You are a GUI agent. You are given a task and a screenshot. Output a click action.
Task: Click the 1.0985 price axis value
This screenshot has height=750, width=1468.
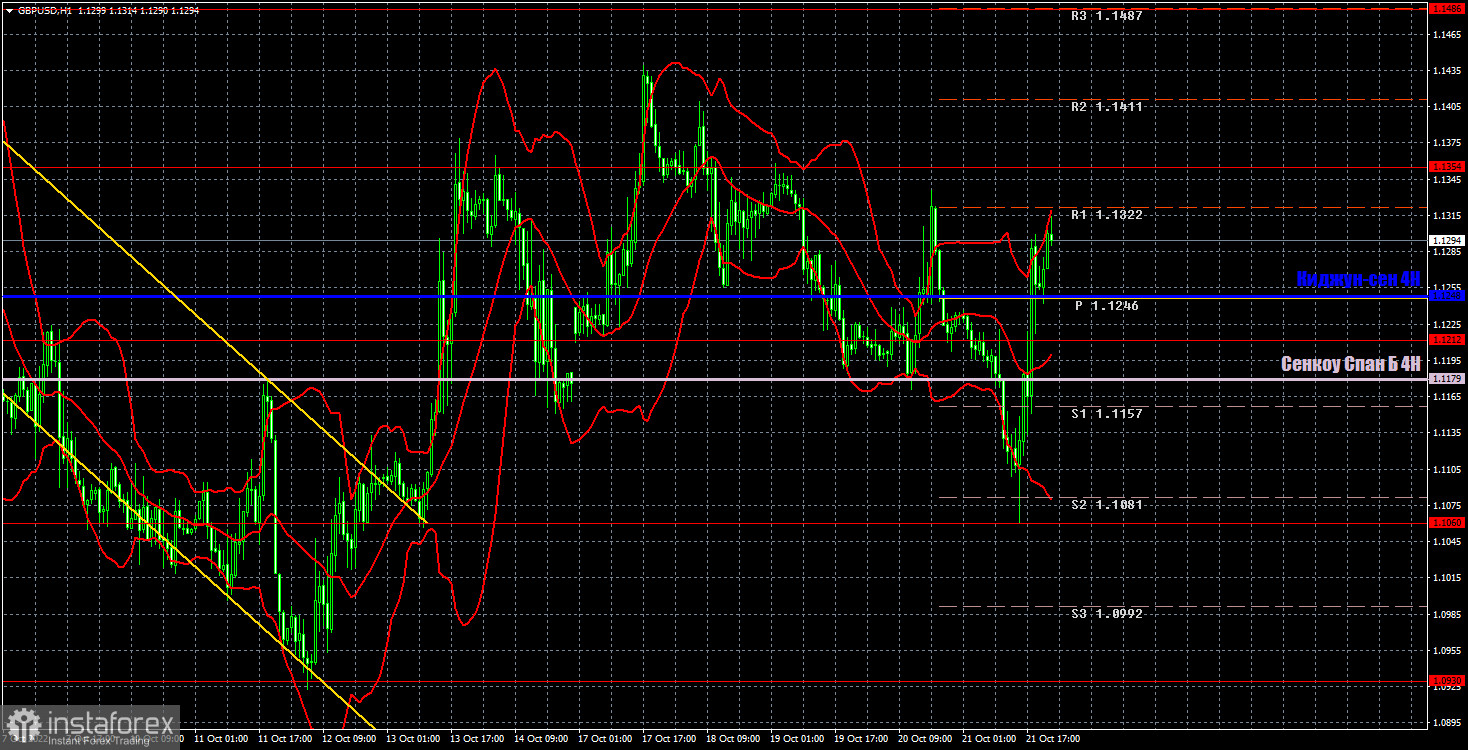point(1447,614)
